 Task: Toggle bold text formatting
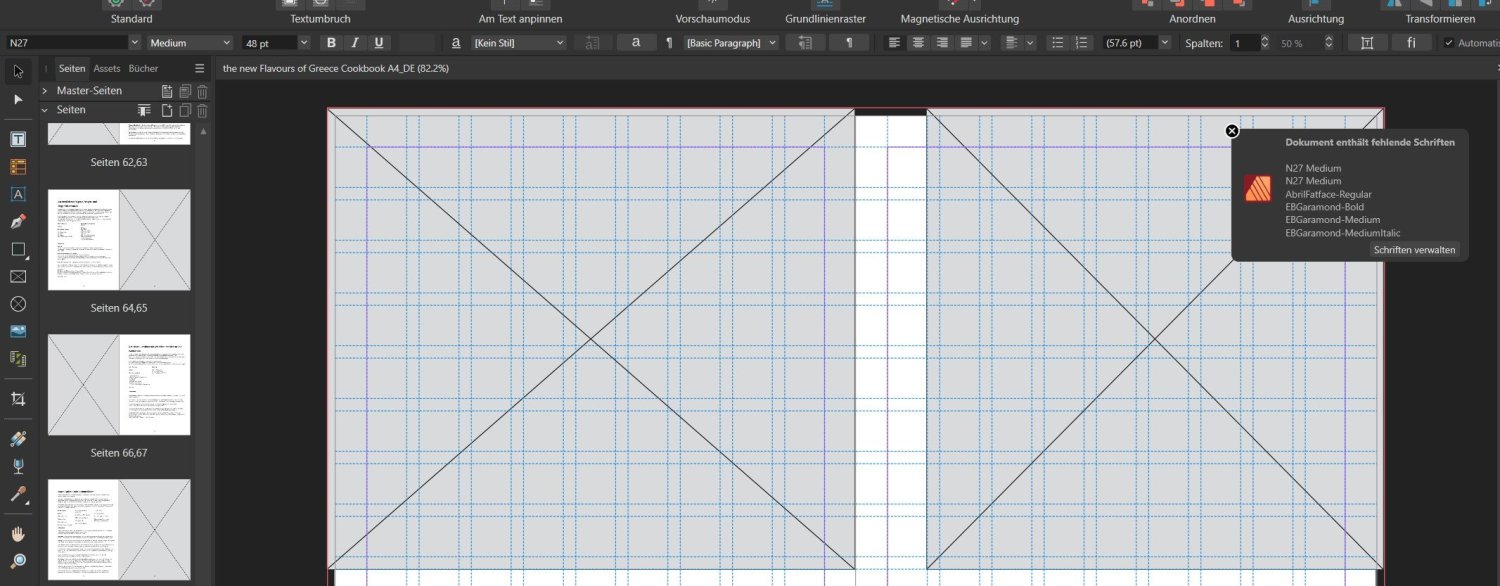click(x=331, y=42)
